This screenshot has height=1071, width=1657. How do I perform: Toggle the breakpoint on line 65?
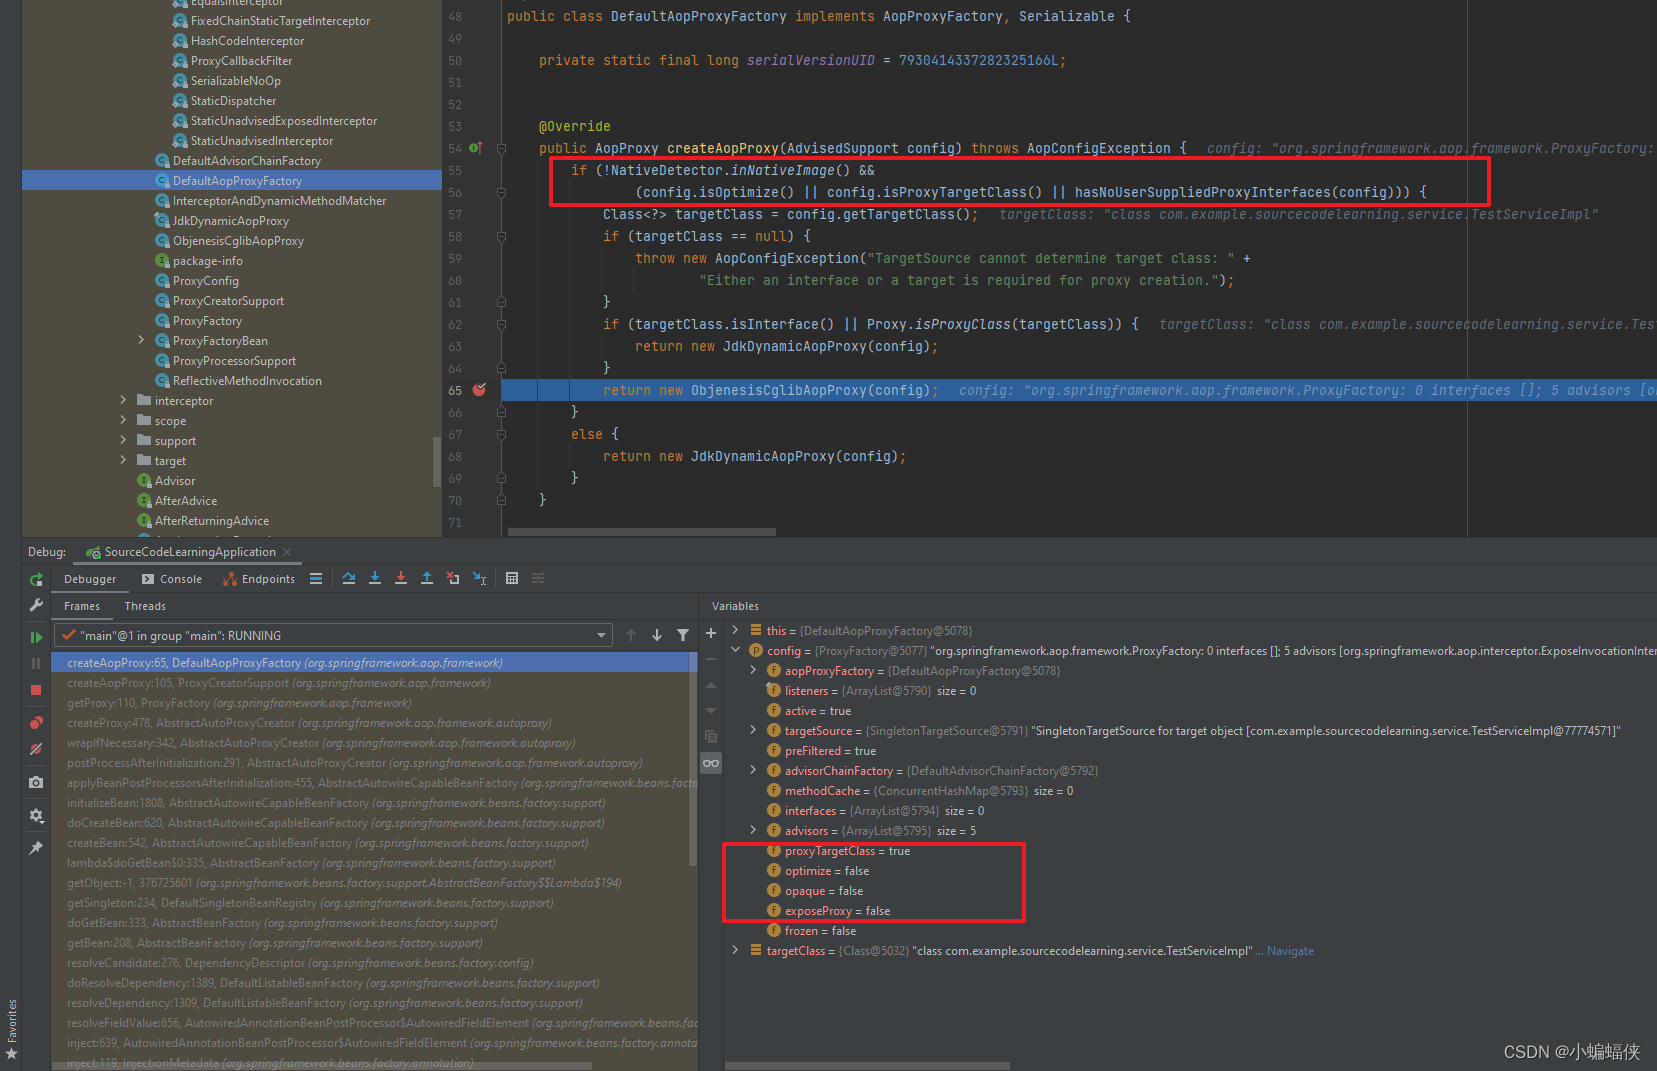479,390
